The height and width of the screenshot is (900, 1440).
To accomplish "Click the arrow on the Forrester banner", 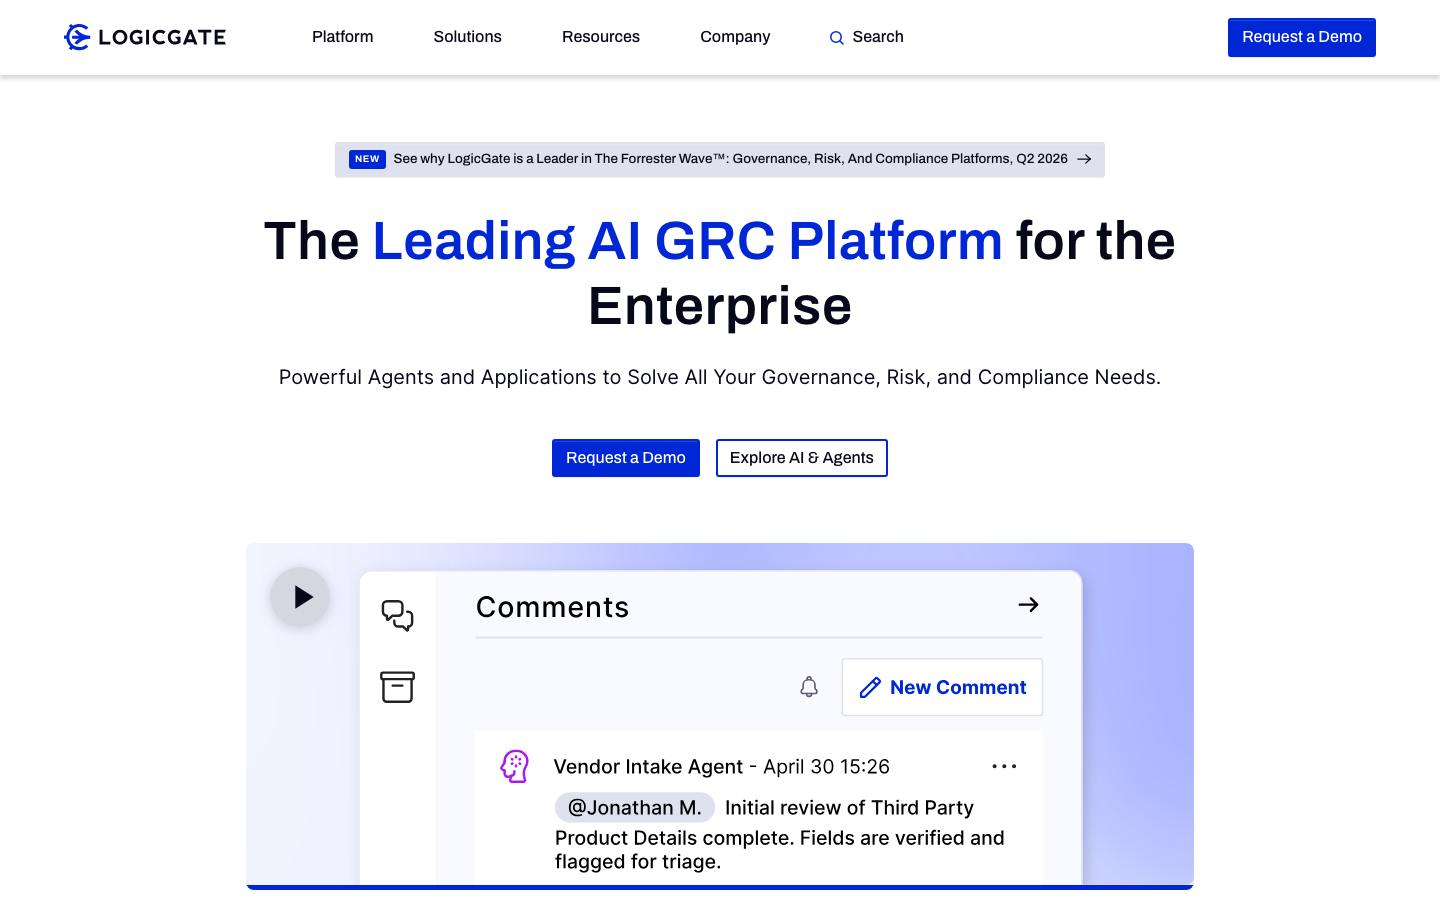I will 1084,159.
